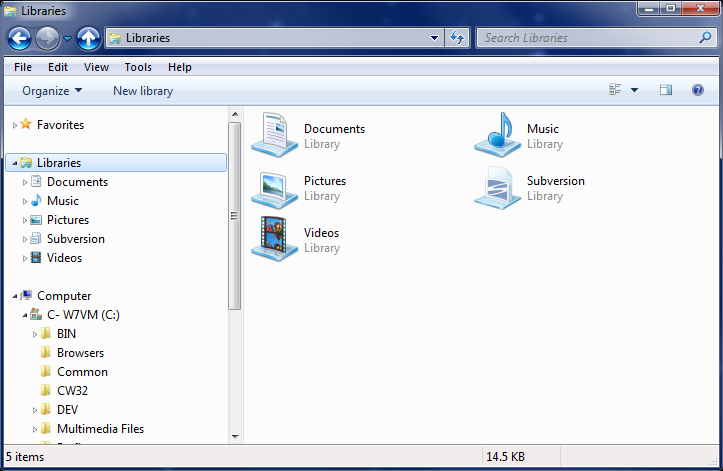Open the Tools menu
The height and width of the screenshot is (471, 723).
138,67
